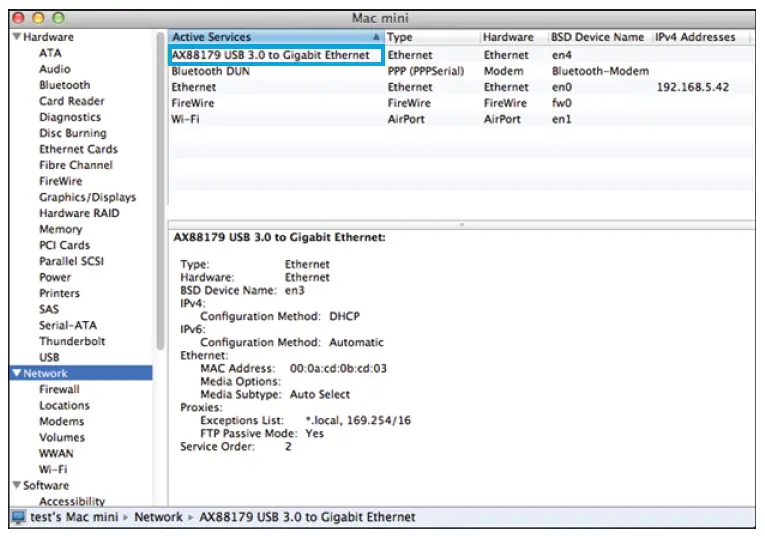Select Ethernet Cards in sidebar
The image size is (765, 536).
(77, 149)
